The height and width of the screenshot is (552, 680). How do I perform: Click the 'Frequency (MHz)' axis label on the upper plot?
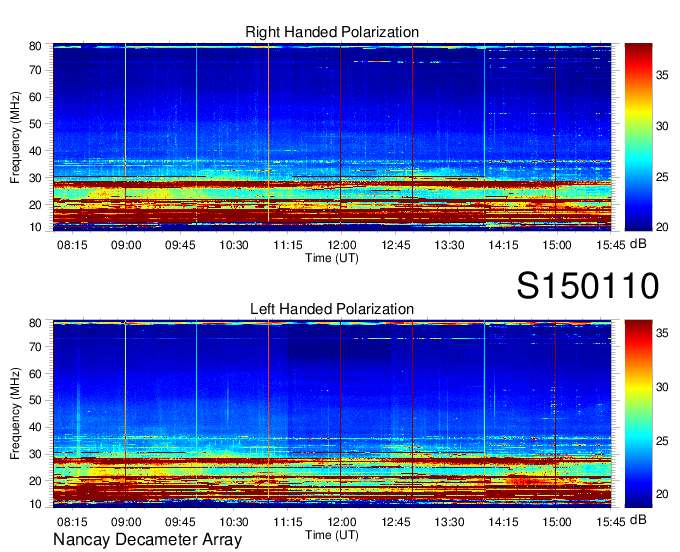pos(15,137)
